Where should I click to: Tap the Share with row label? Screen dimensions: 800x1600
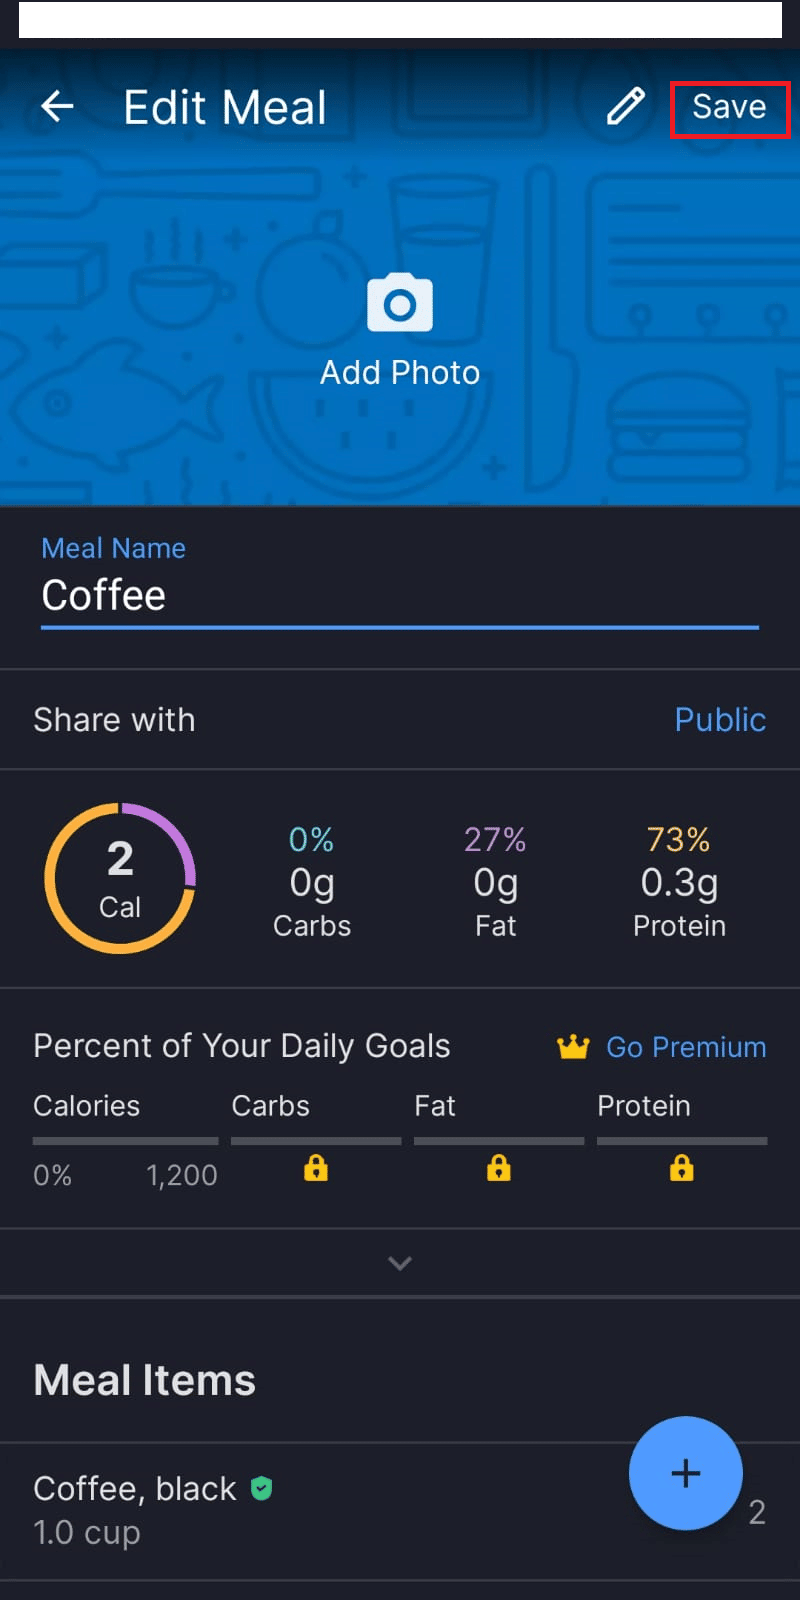114,720
